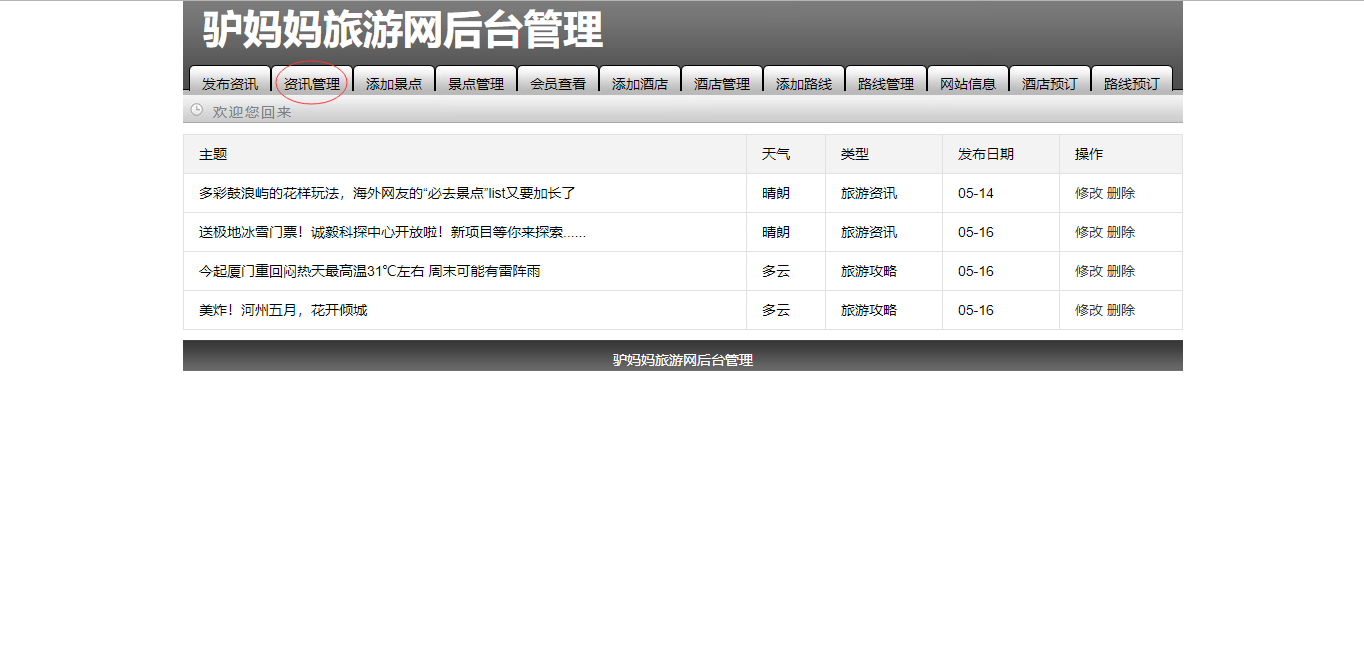Select the title 美炸！河州五月，花开倾城
This screenshot has width=1364, height=657.
pyautogui.click(x=283, y=310)
